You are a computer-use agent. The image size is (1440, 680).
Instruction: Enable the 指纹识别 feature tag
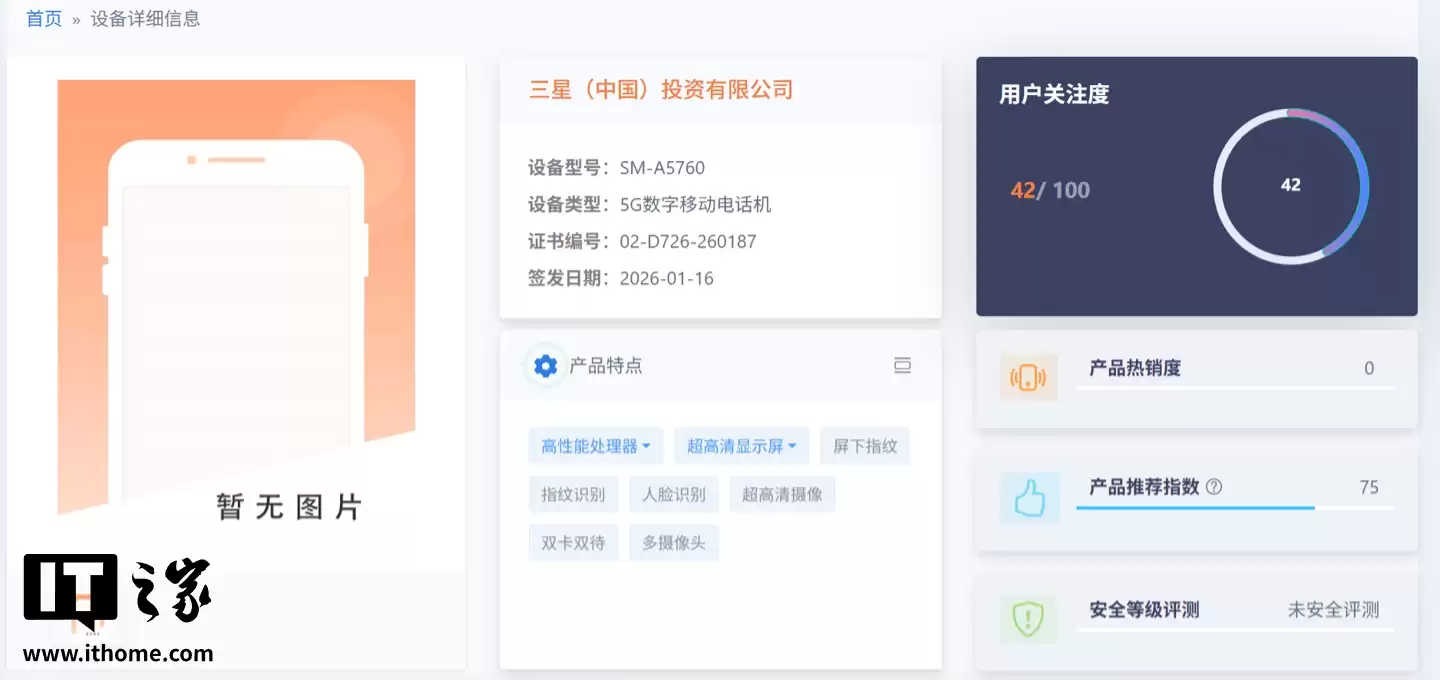pyautogui.click(x=573, y=493)
